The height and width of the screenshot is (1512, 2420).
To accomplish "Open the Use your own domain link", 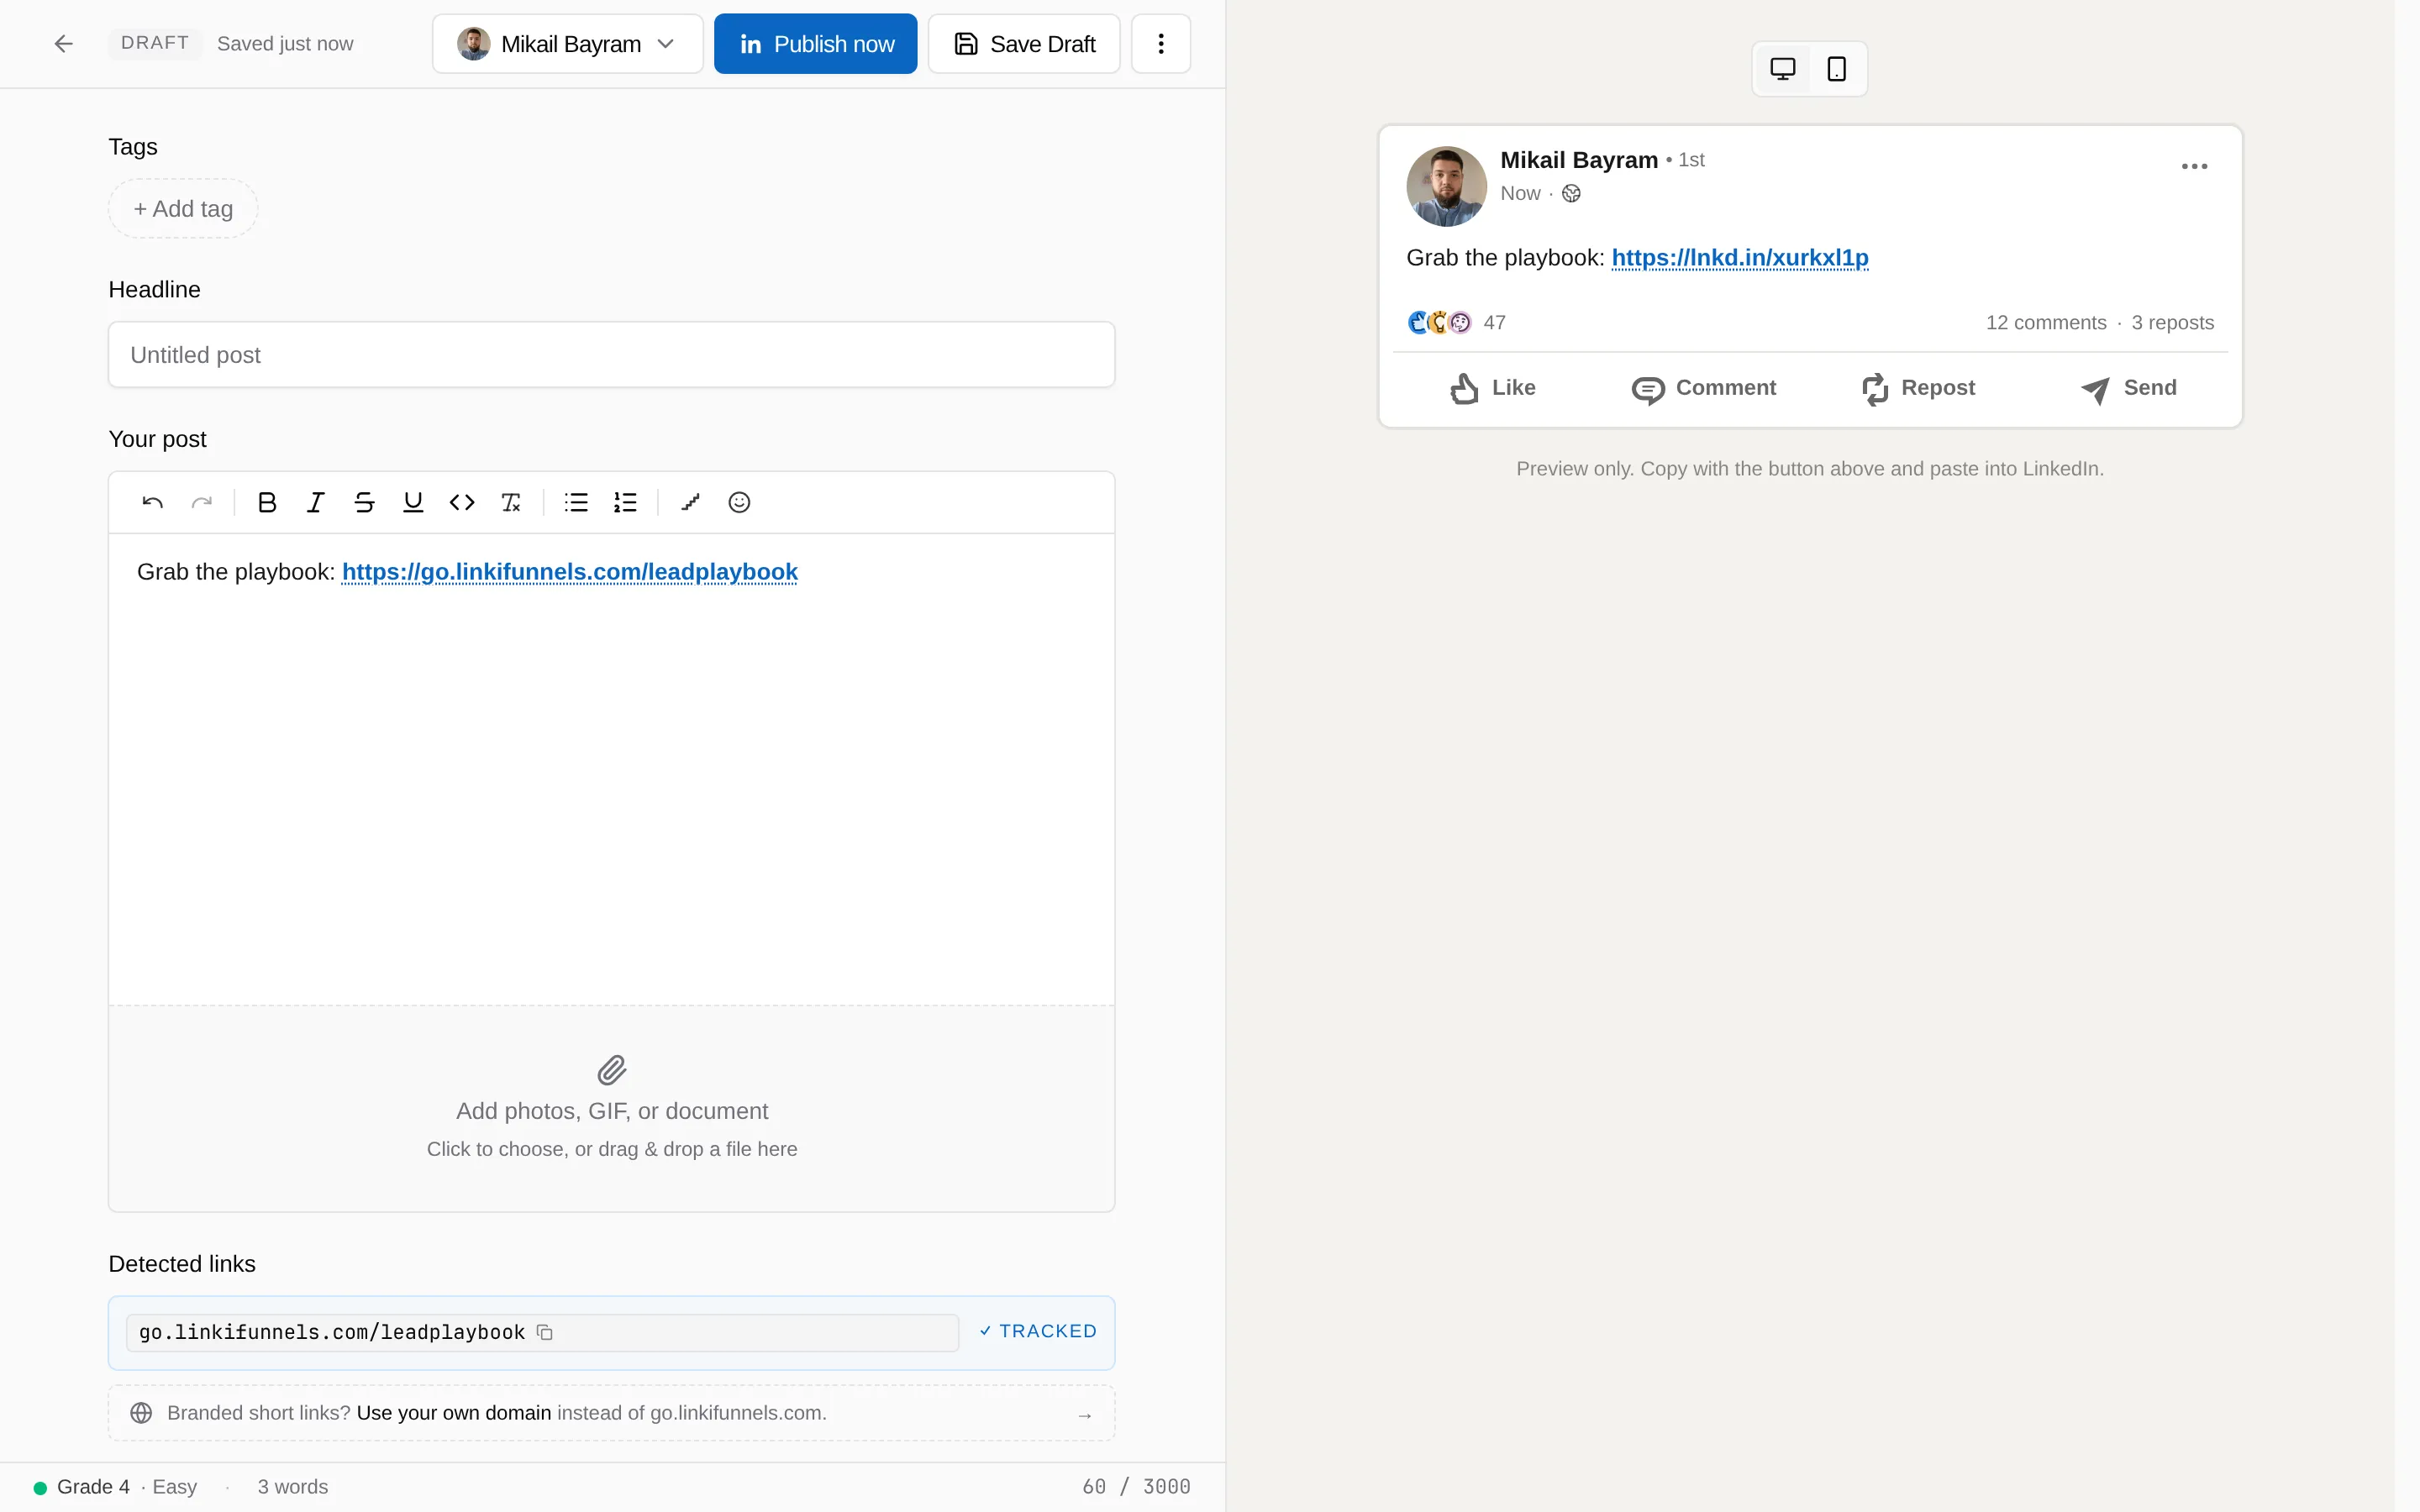I will click(454, 1413).
